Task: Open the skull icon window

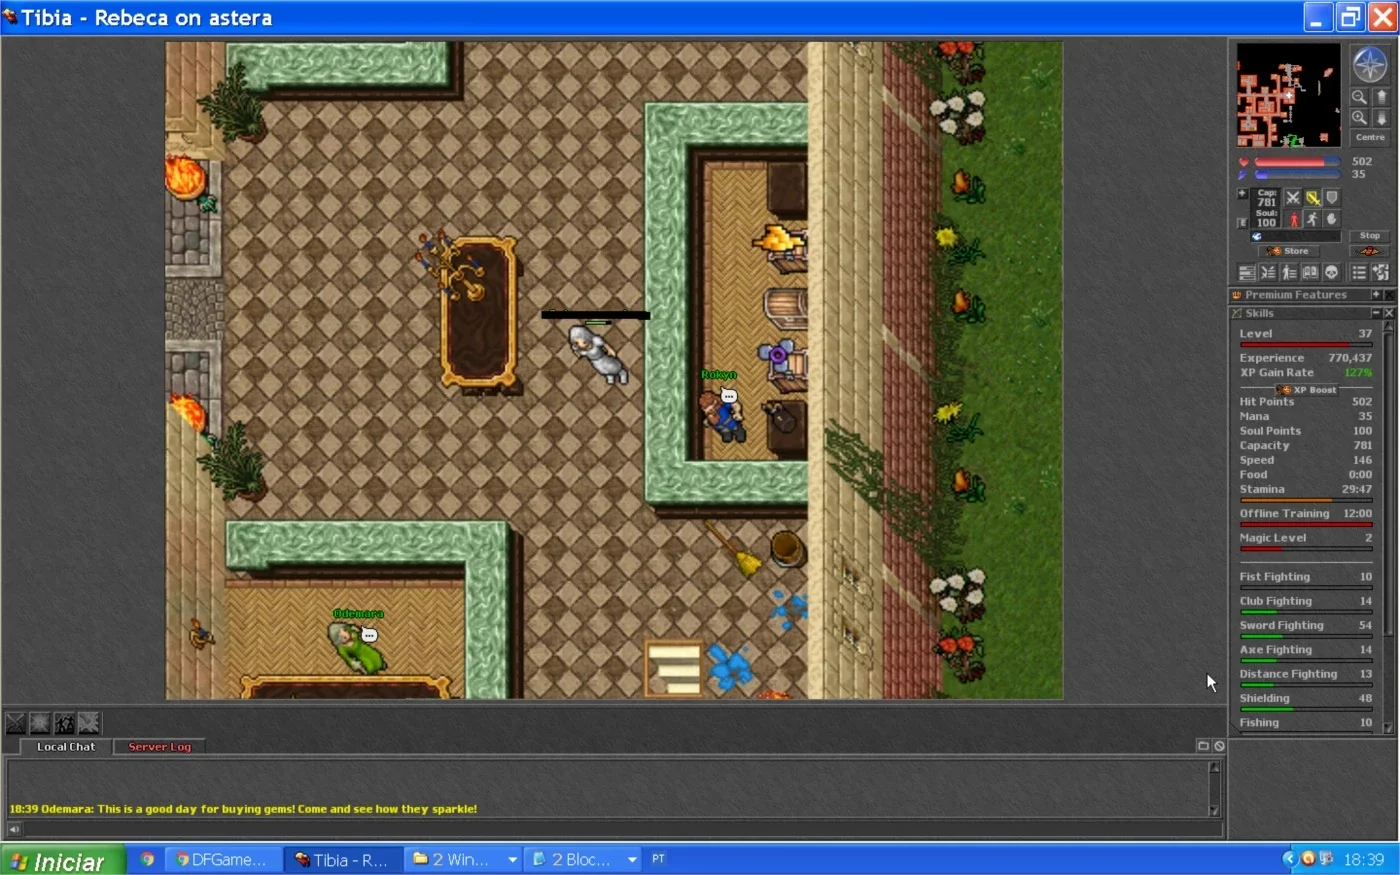Action: tap(1331, 272)
